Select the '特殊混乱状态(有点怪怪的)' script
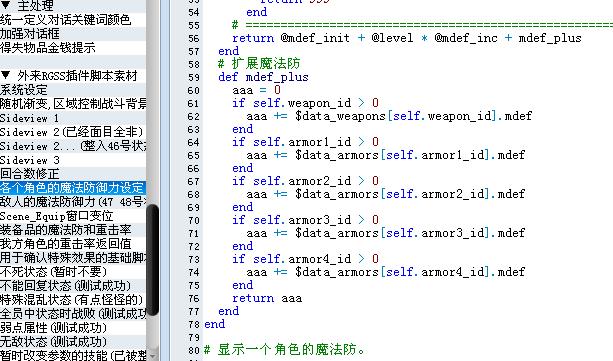 [x=73, y=300]
